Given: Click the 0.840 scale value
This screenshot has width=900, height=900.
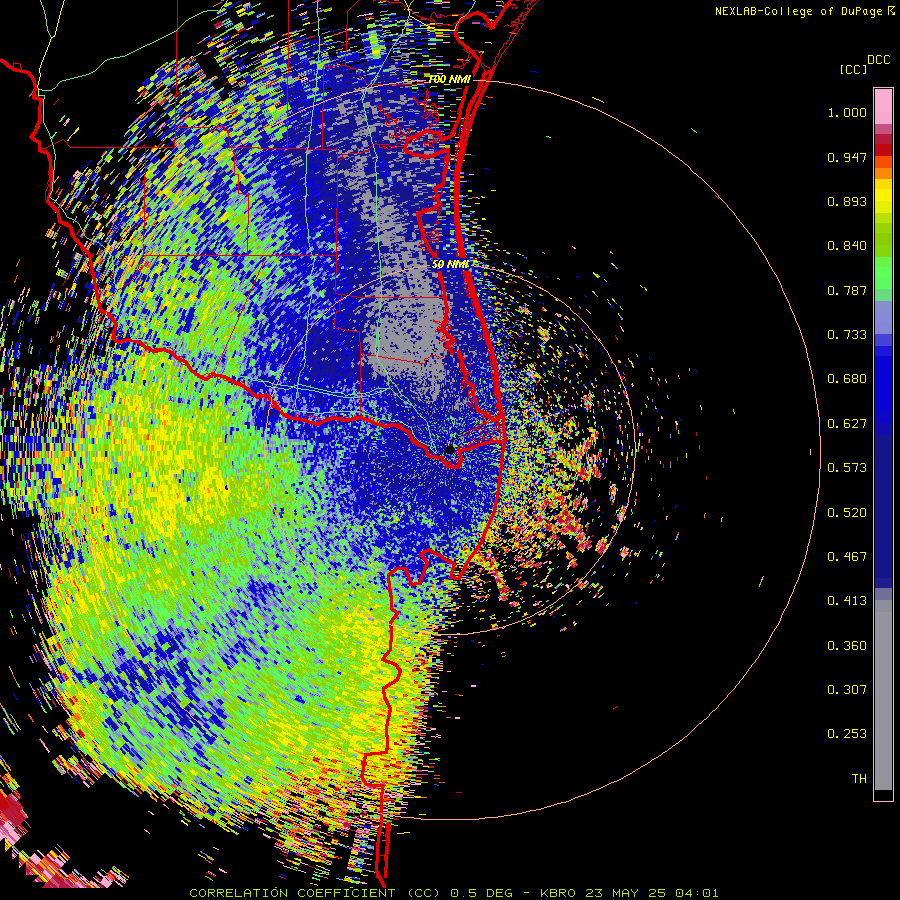Looking at the screenshot, I should [x=847, y=246].
